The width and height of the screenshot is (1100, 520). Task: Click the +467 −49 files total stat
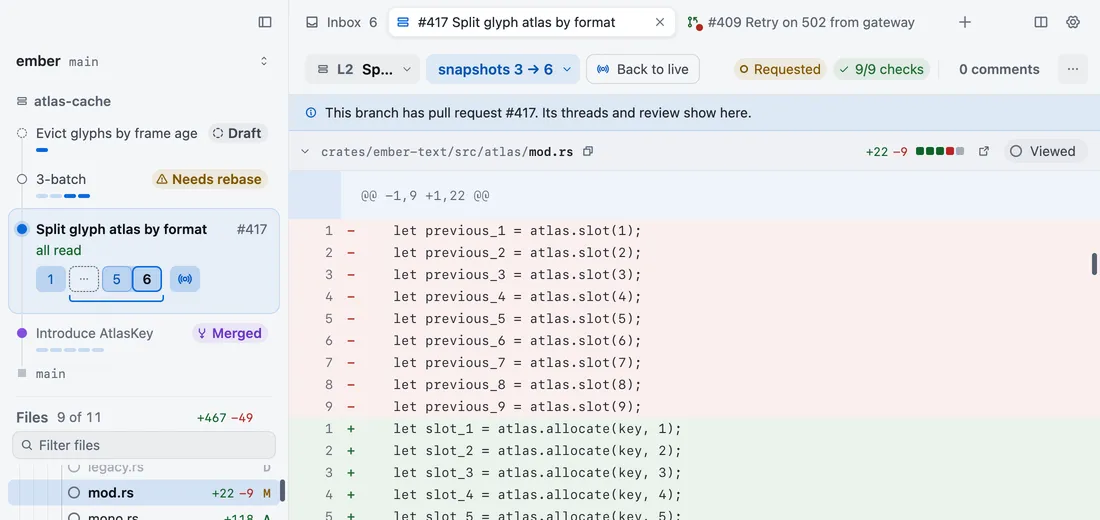point(224,418)
